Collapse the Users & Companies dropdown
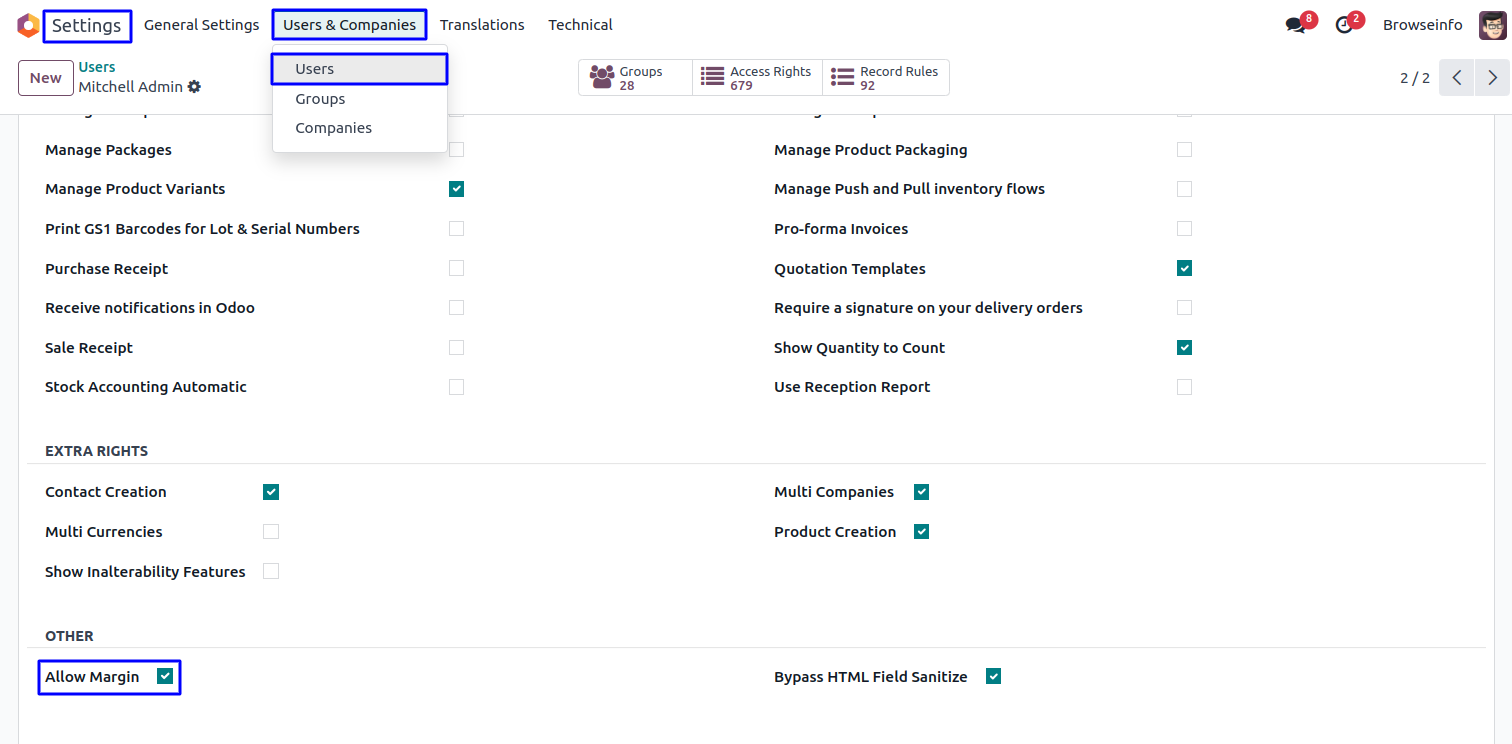The image size is (1512, 744). tap(349, 25)
